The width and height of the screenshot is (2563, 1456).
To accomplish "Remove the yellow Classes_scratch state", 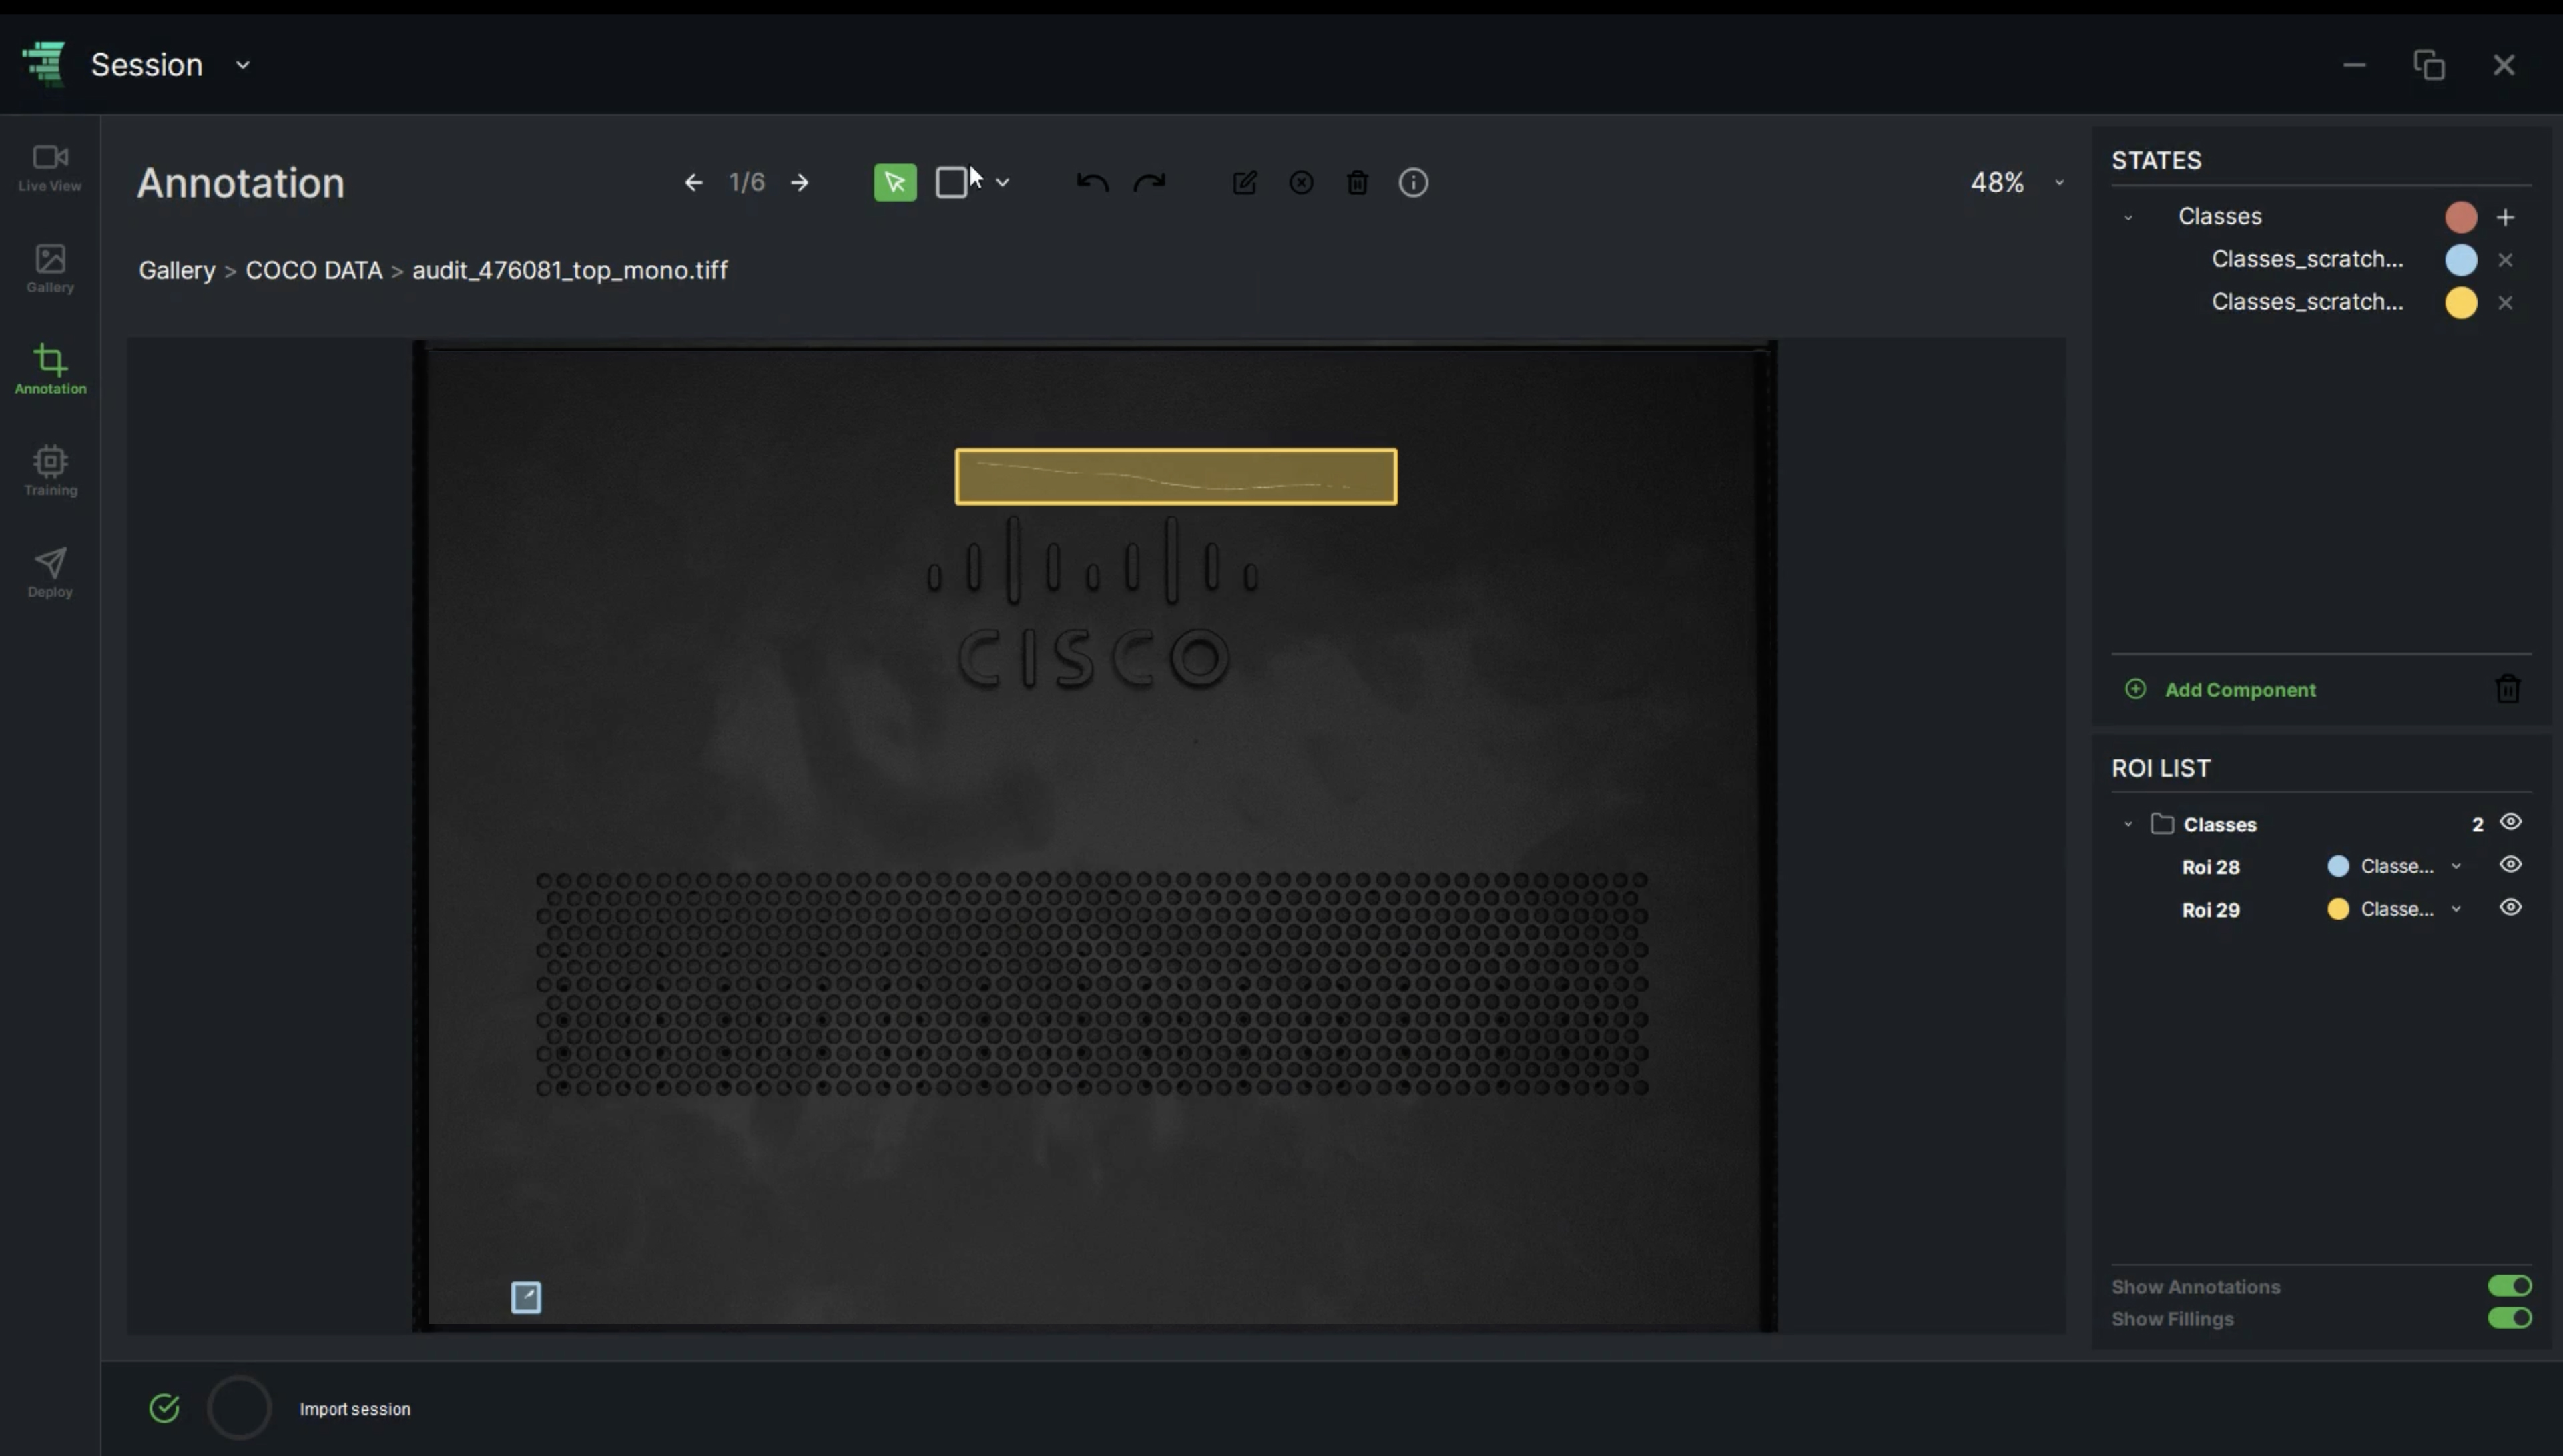I will point(2505,303).
